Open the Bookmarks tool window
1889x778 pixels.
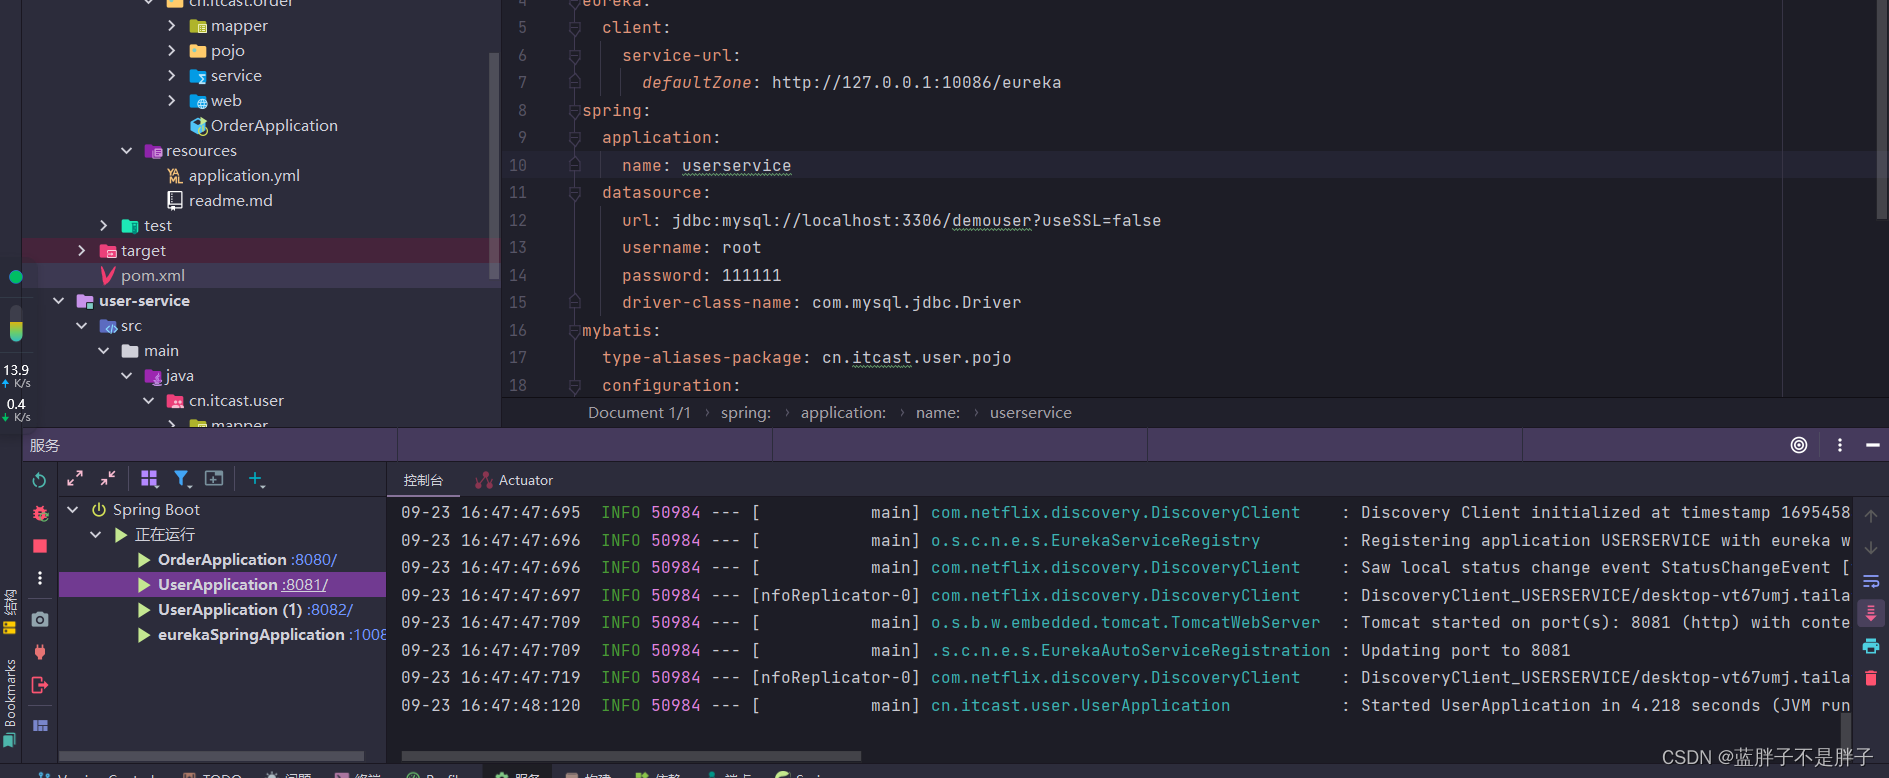coord(10,701)
